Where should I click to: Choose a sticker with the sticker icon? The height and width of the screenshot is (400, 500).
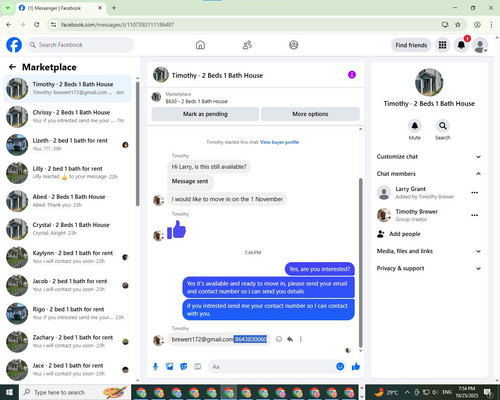(184, 367)
